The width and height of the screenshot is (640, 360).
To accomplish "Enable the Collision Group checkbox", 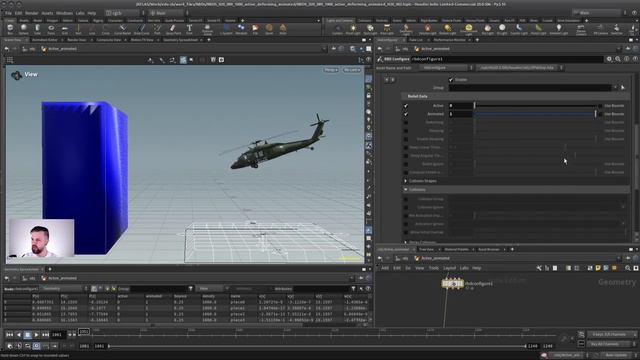I will [x=406, y=199].
